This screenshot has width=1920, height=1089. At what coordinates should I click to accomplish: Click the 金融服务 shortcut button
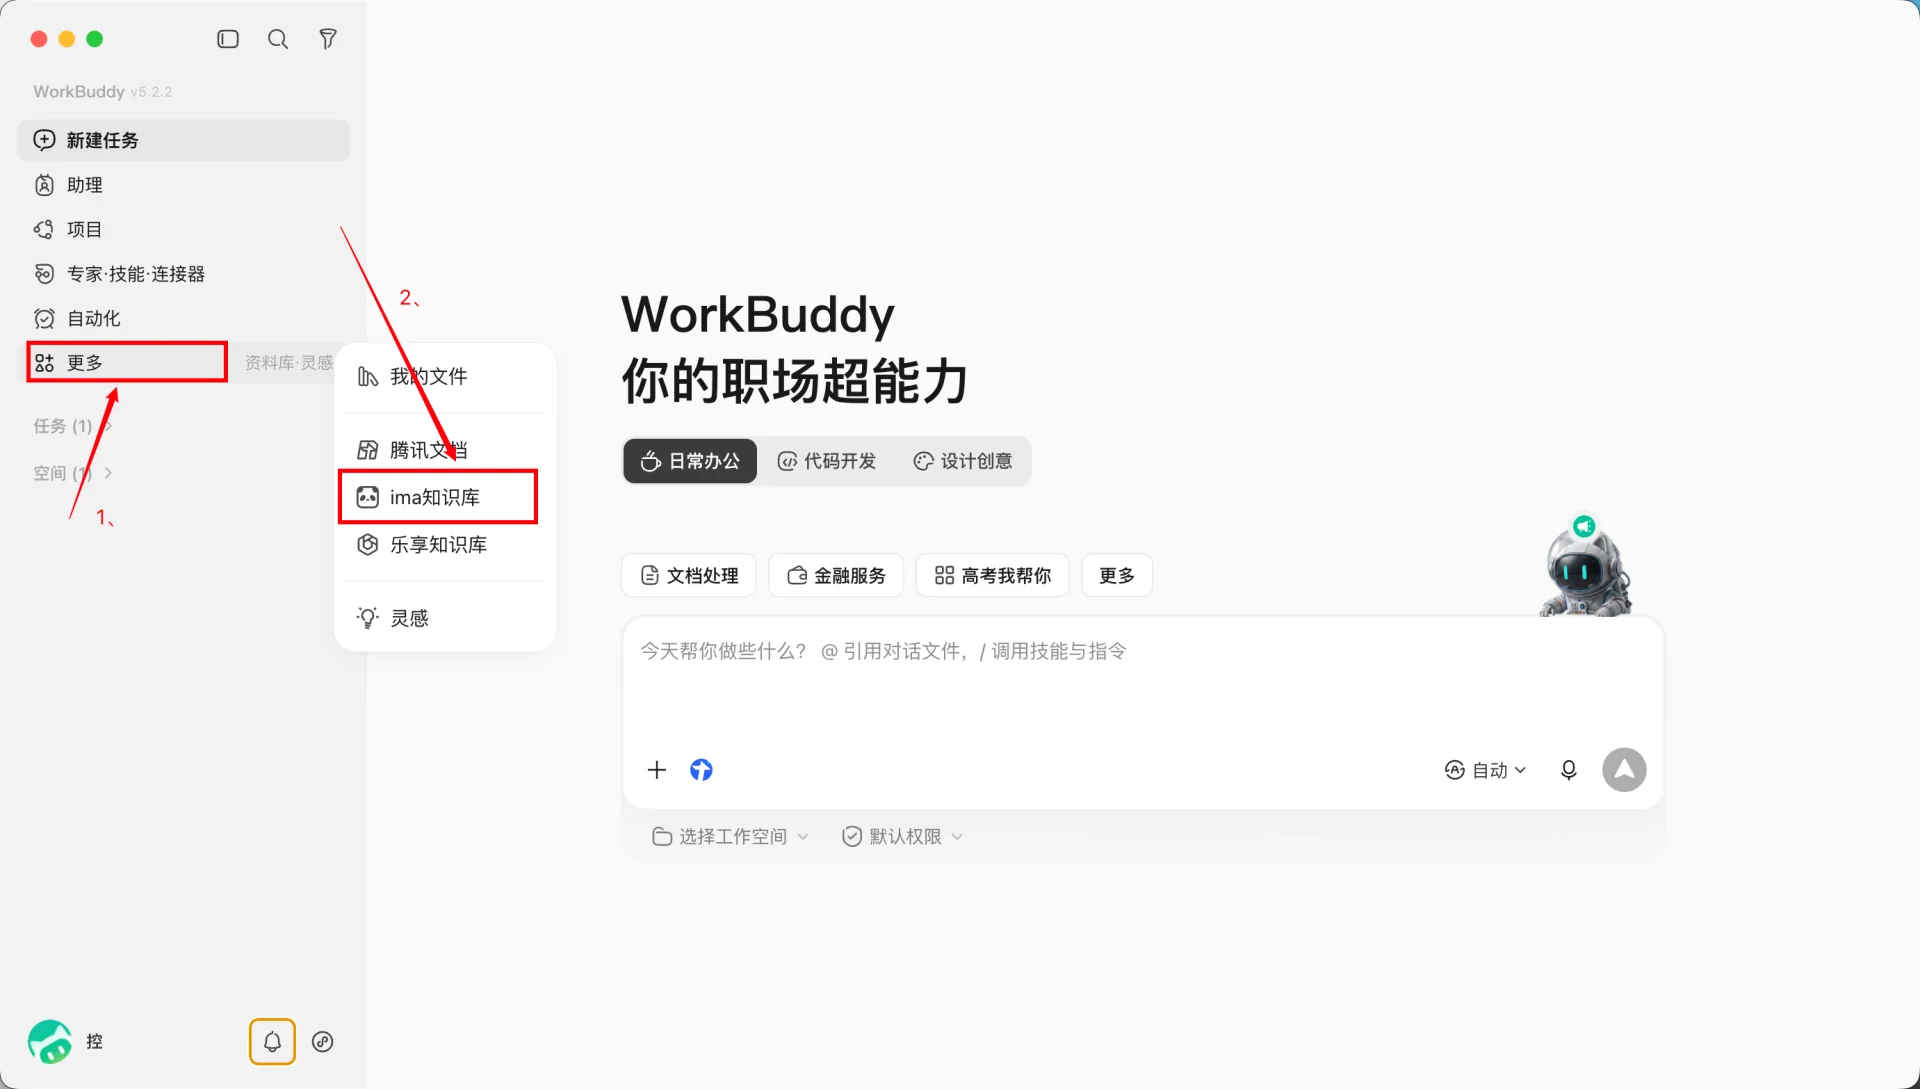coord(836,575)
